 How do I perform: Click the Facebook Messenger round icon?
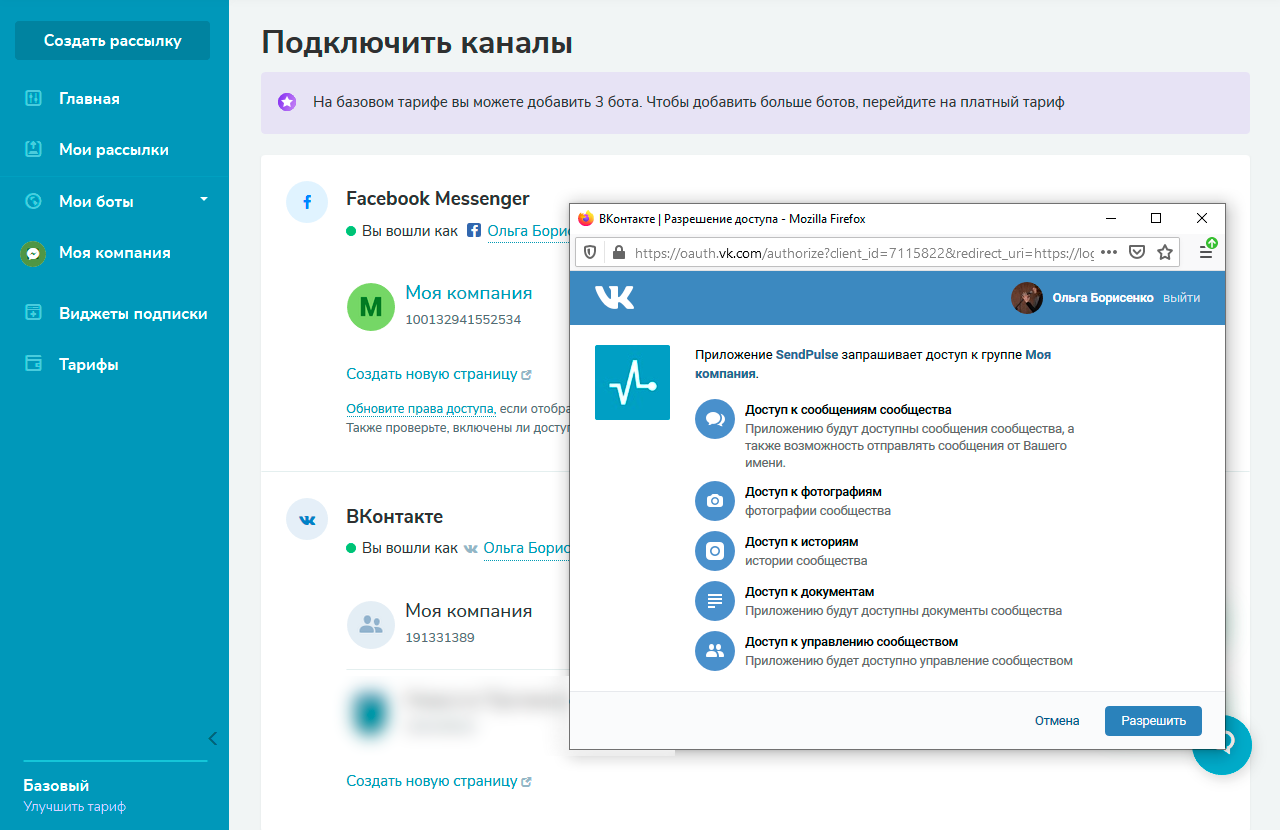pyautogui.click(x=307, y=203)
